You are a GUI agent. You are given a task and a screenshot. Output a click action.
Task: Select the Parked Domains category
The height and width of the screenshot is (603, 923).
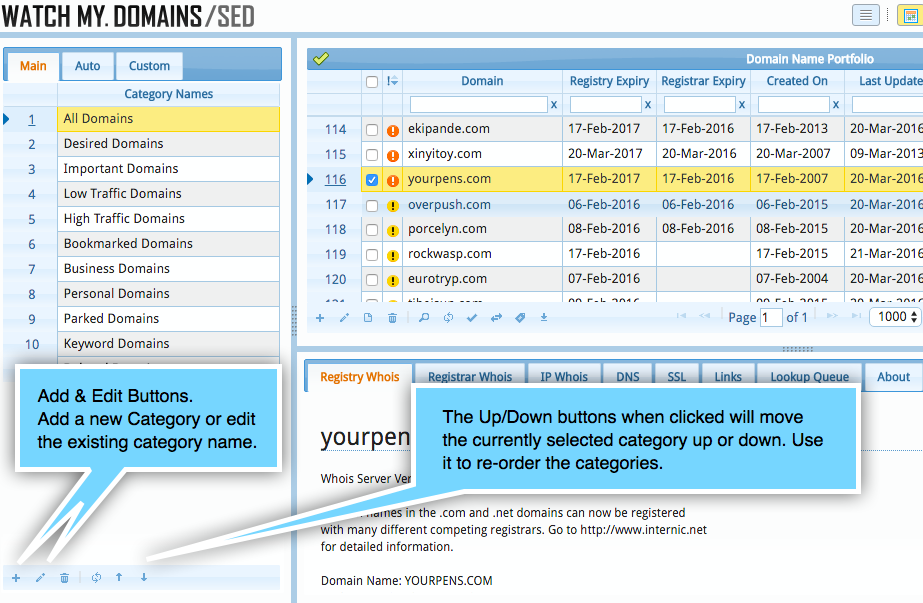[x=168, y=319]
